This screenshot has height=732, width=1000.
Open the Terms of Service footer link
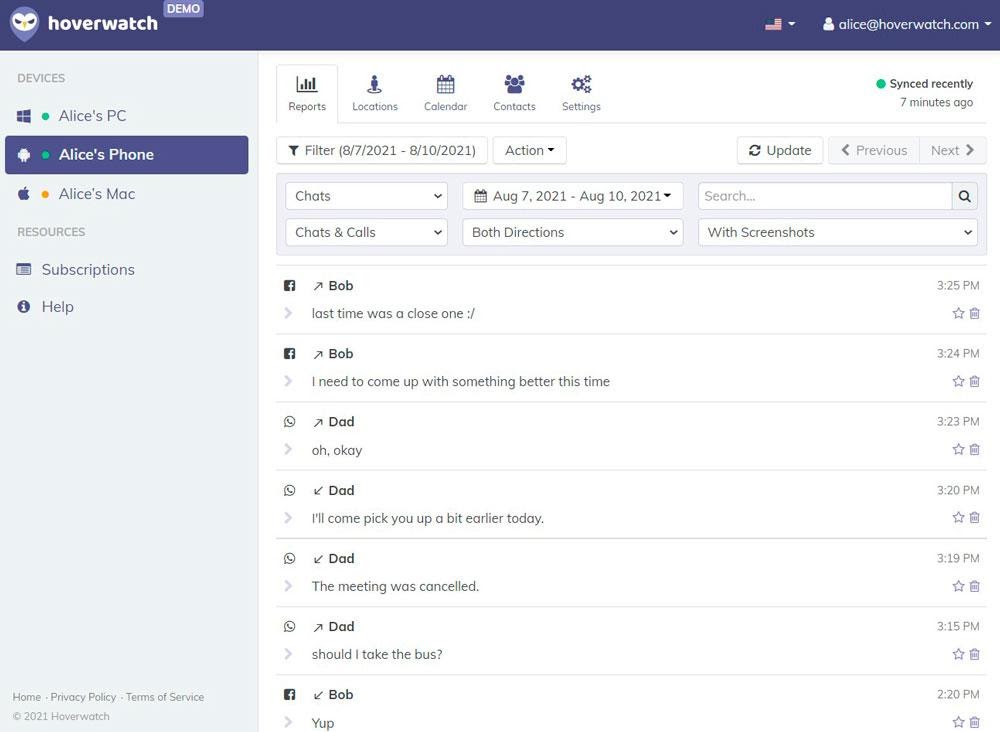tap(165, 697)
